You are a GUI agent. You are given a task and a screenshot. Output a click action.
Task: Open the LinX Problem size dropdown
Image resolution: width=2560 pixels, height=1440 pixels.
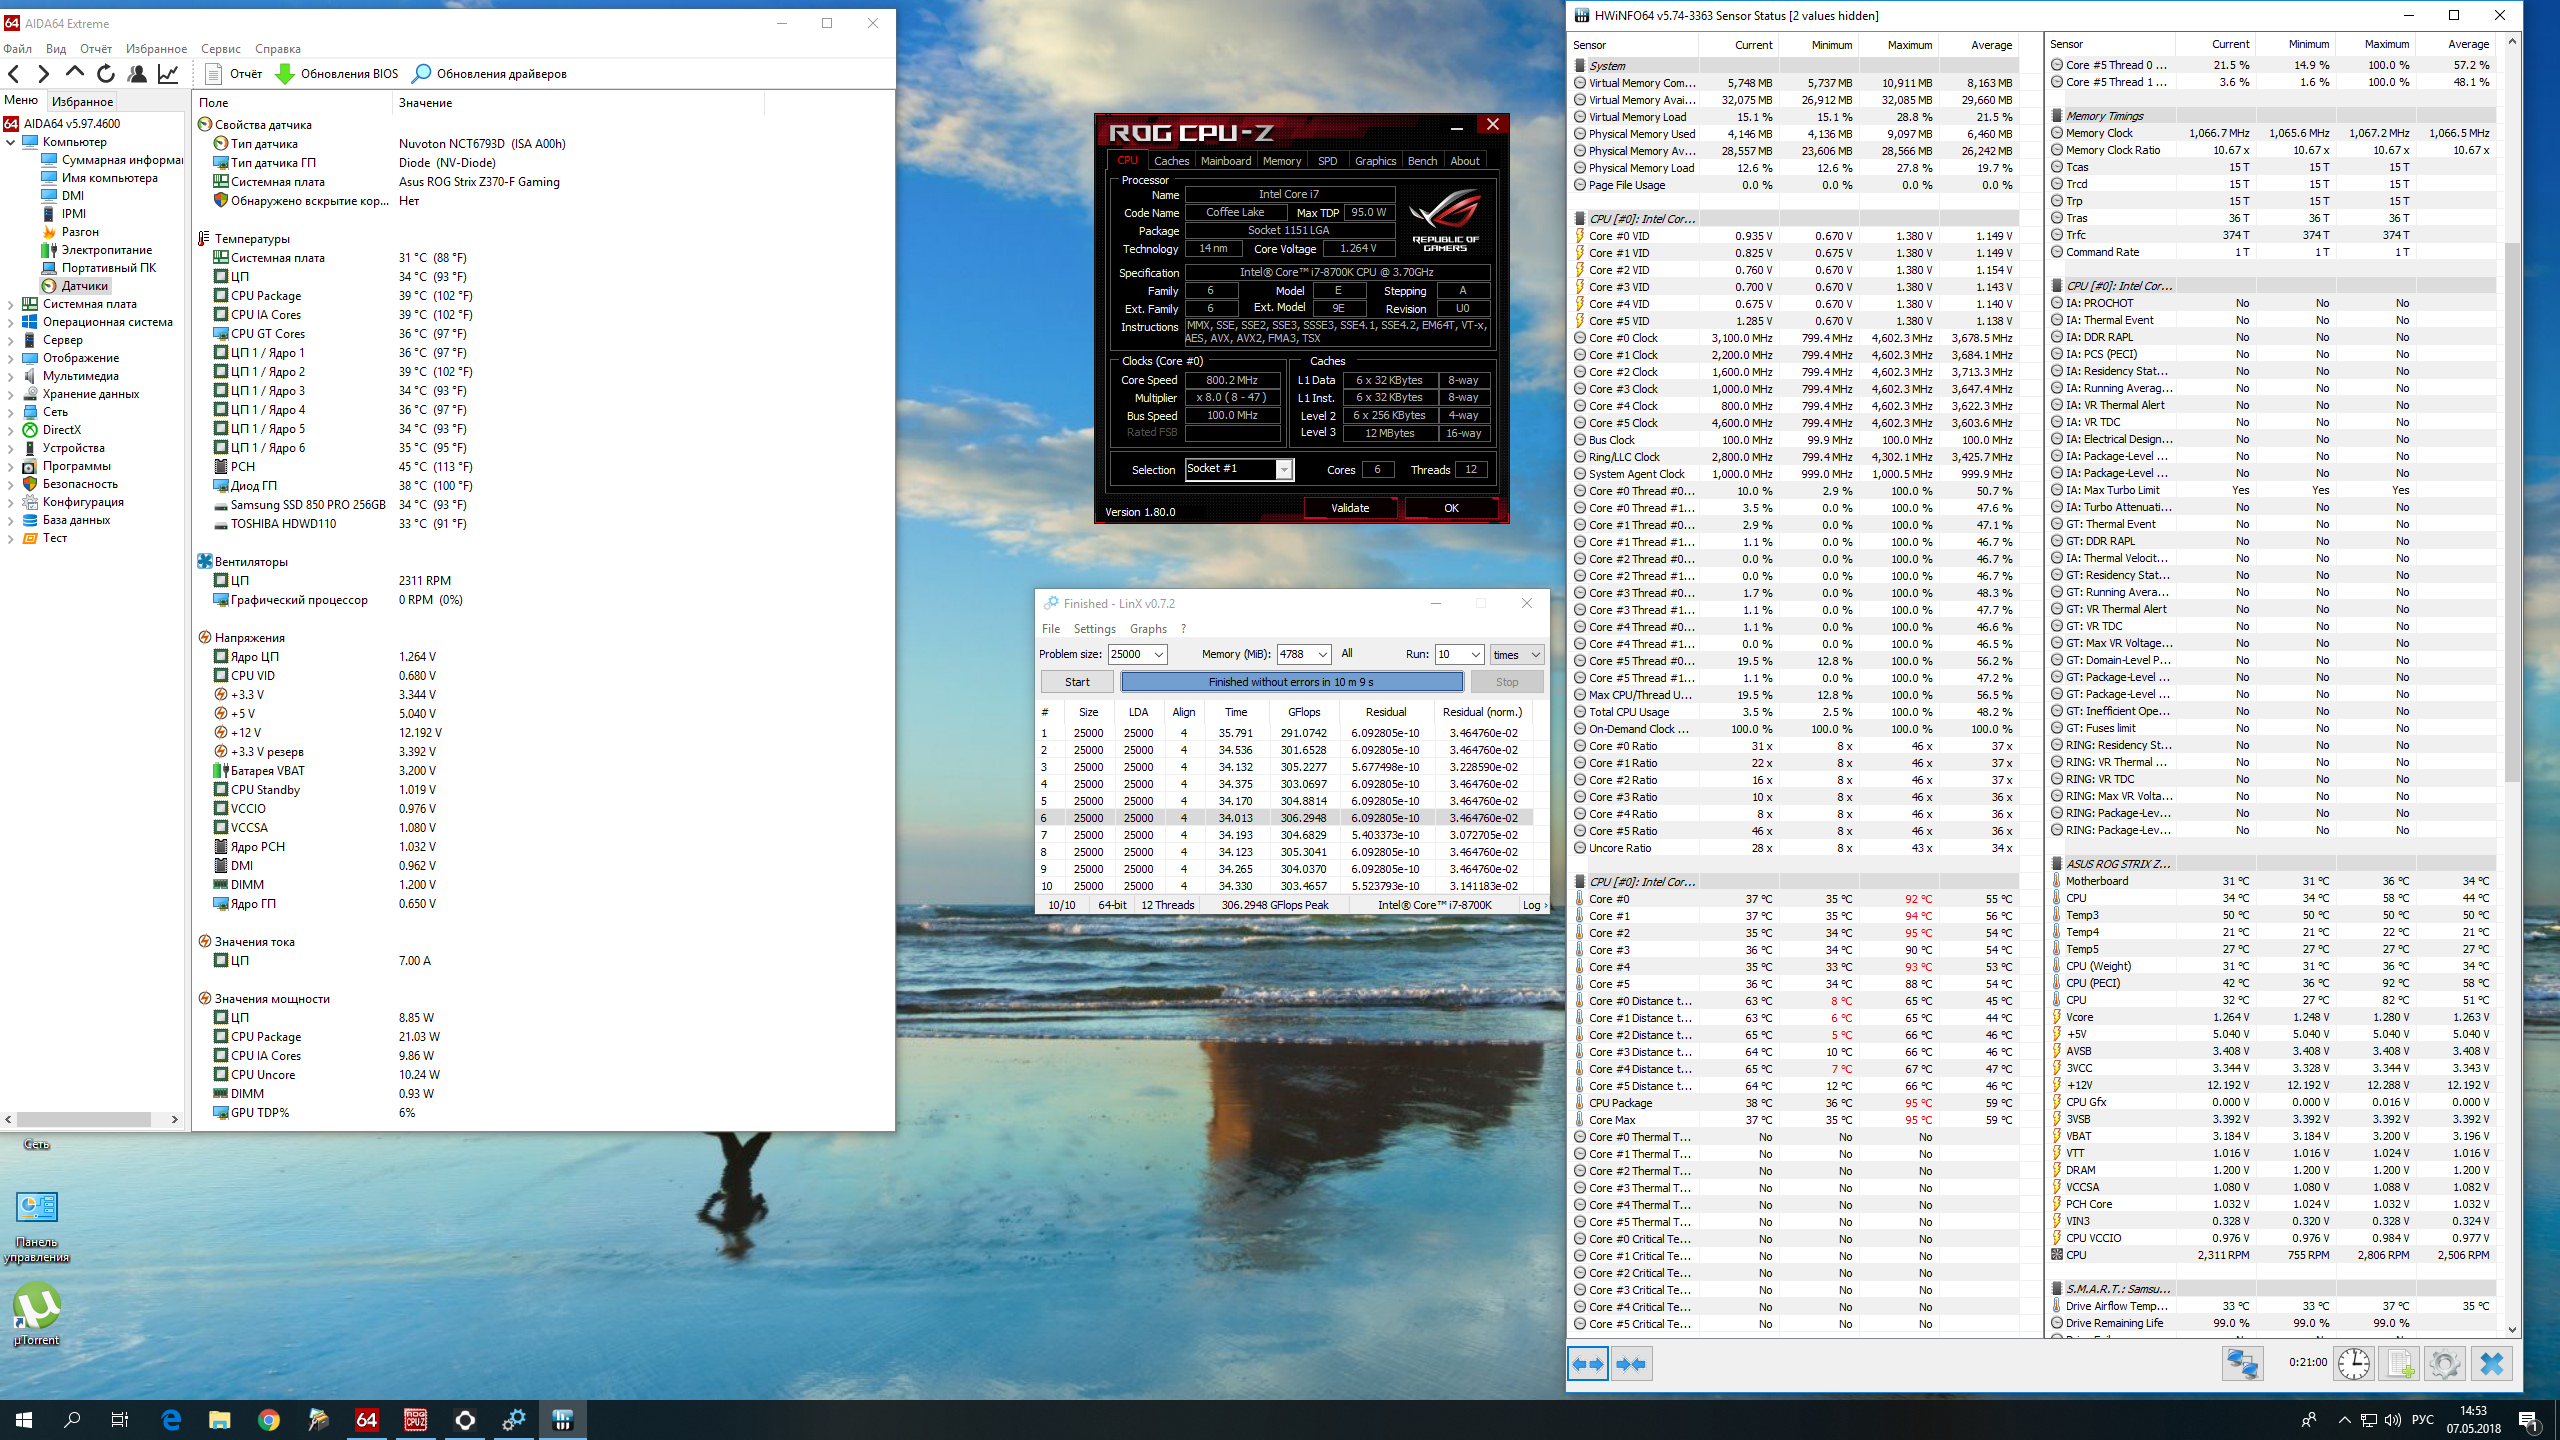click(x=1159, y=654)
